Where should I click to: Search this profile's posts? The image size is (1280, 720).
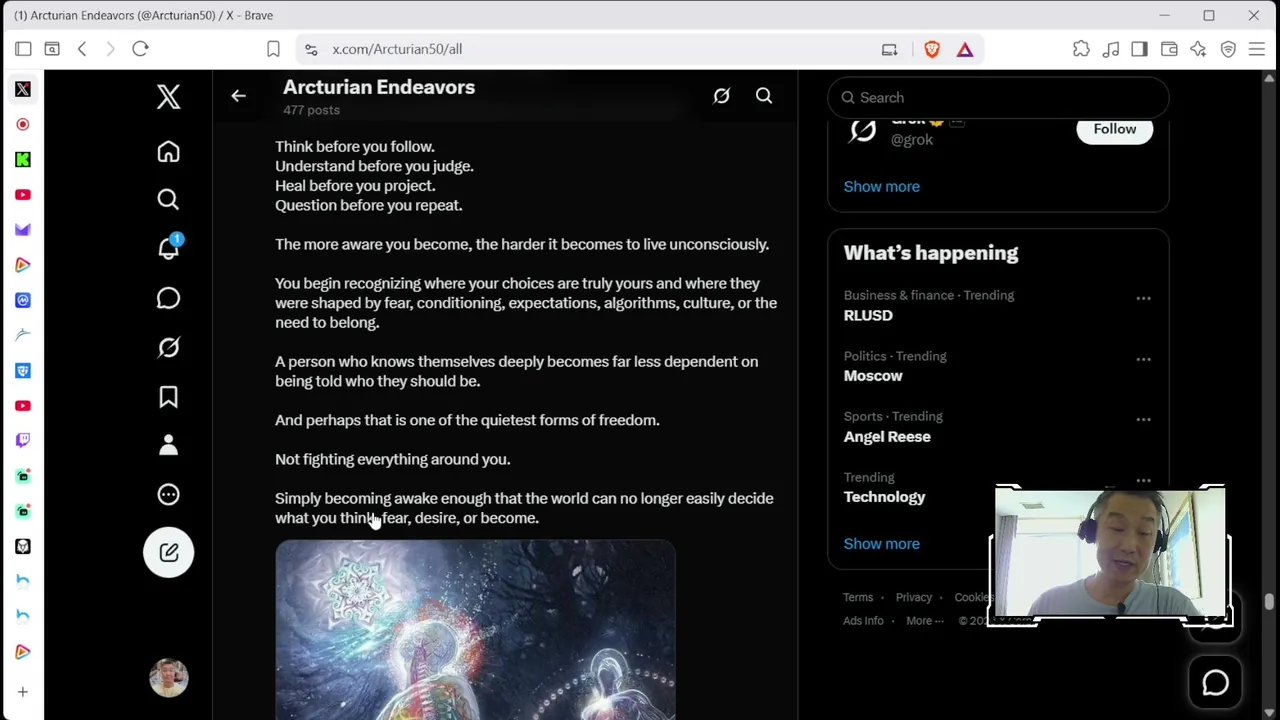764,96
